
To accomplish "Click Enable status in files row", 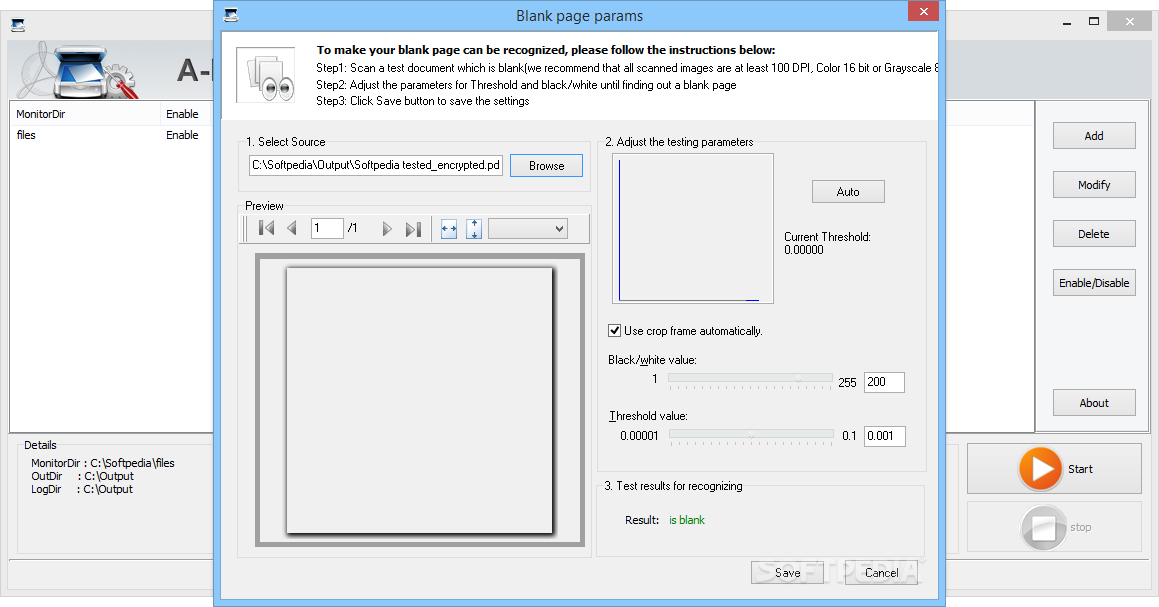I will [182, 135].
